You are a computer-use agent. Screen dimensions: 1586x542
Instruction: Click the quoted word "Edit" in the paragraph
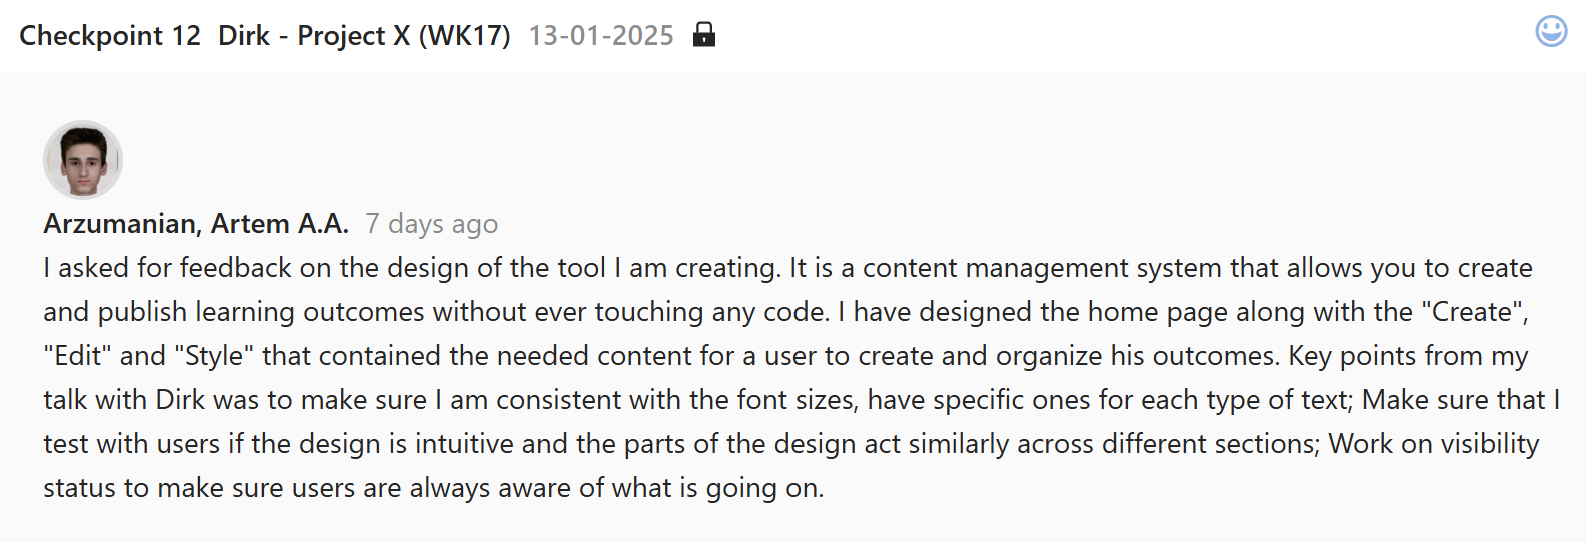point(77,356)
